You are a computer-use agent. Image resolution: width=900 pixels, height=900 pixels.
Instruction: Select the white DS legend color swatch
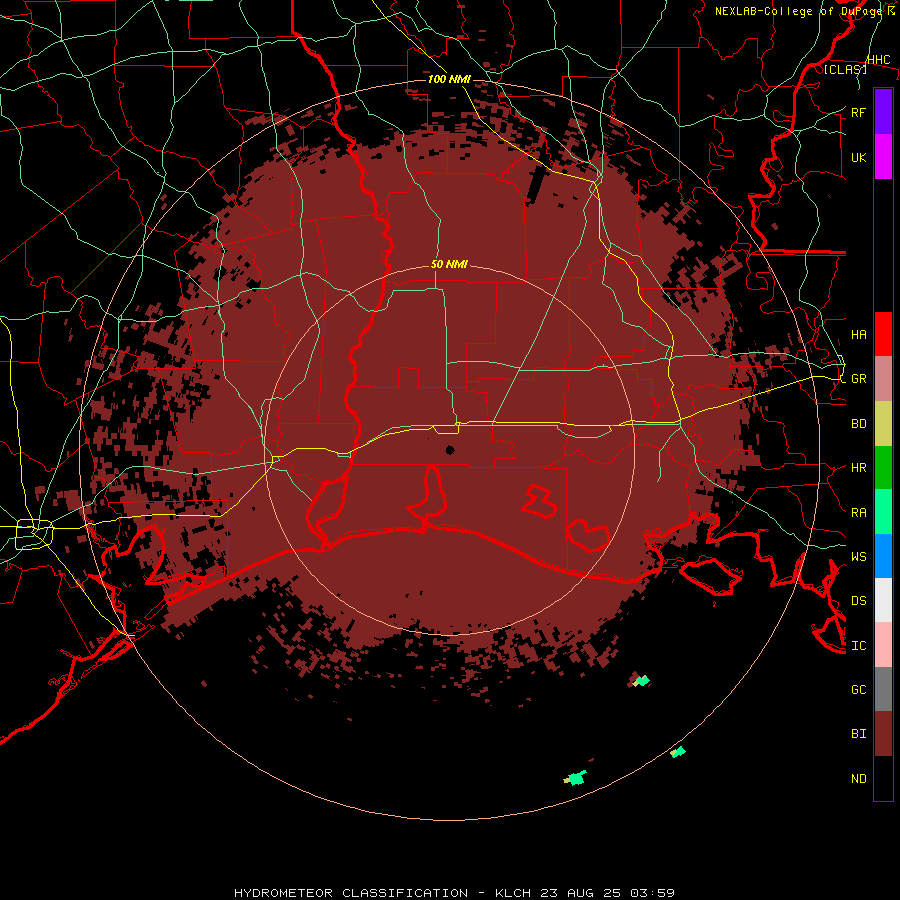(883, 600)
